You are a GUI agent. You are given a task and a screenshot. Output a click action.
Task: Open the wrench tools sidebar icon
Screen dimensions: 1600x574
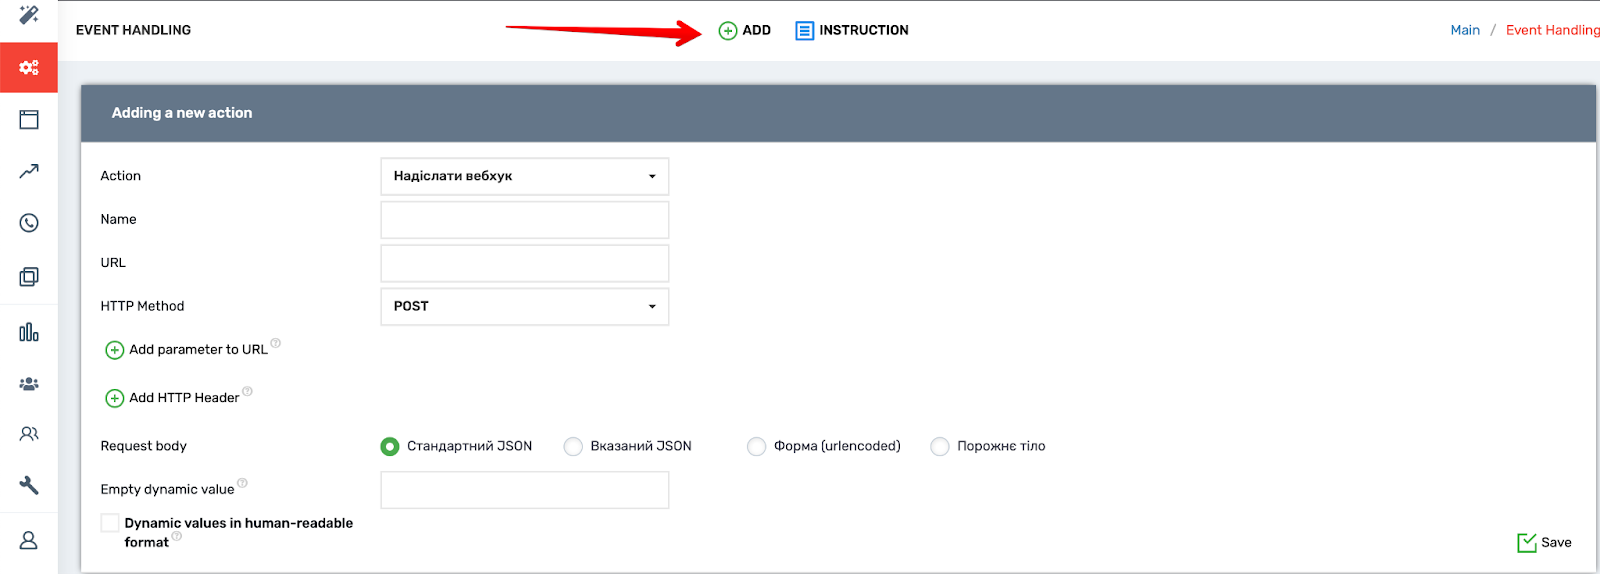point(29,485)
